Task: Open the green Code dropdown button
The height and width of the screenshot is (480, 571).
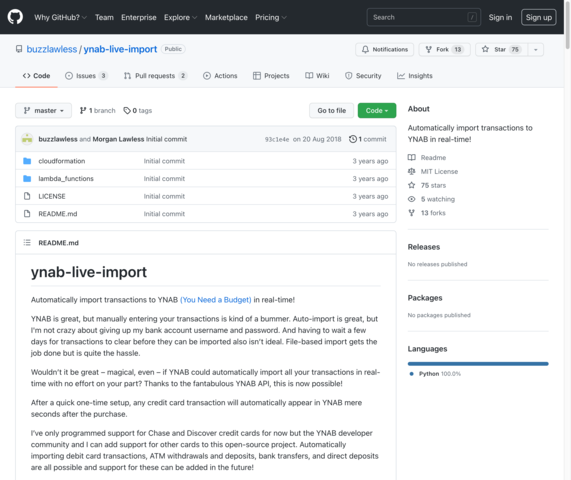Action: point(377,110)
